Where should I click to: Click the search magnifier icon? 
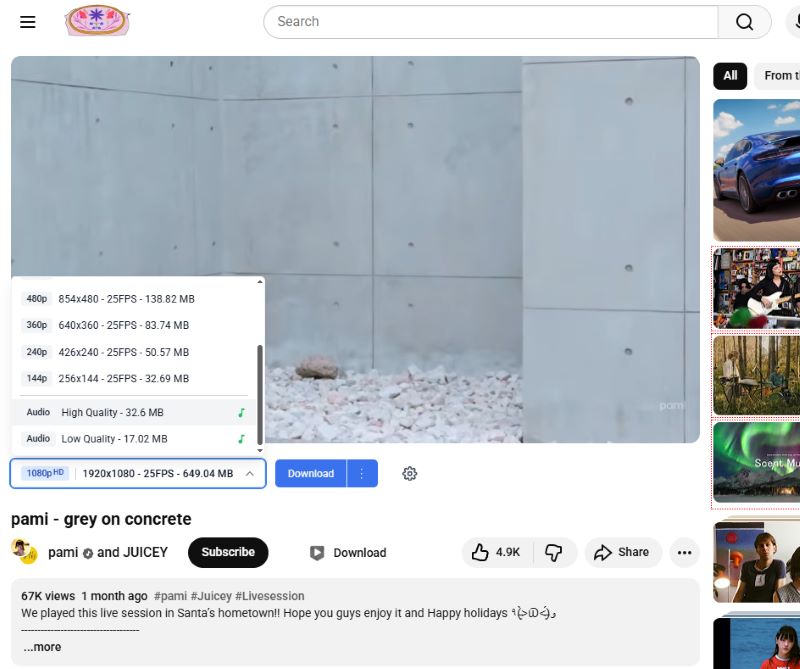(x=745, y=21)
